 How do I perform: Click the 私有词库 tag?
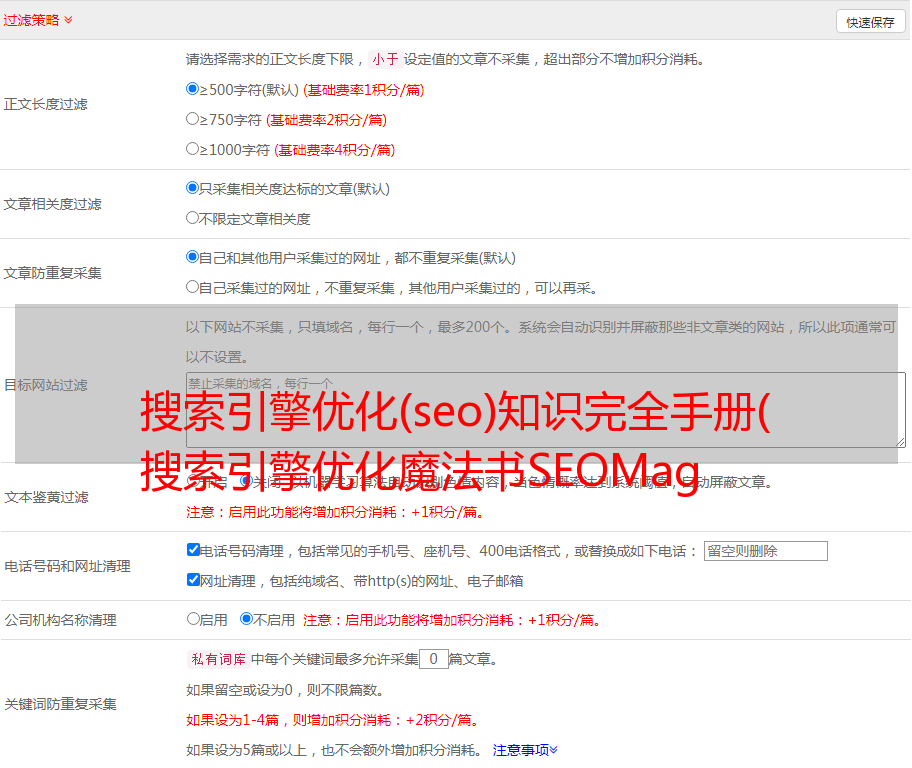pyautogui.click(x=218, y=659)
